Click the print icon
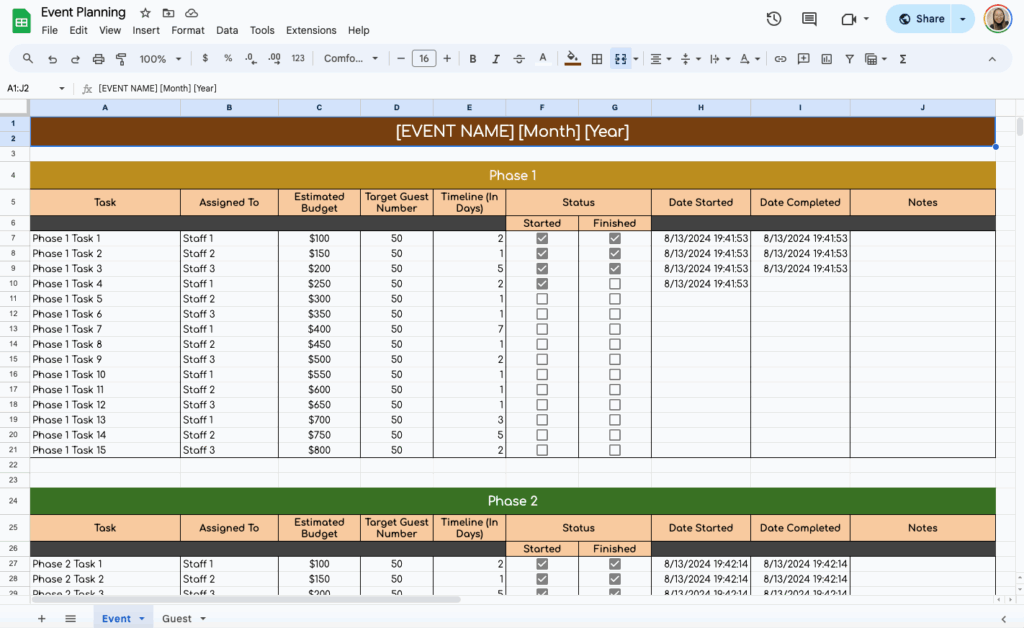1024x628 pixels. click(97, 58)
